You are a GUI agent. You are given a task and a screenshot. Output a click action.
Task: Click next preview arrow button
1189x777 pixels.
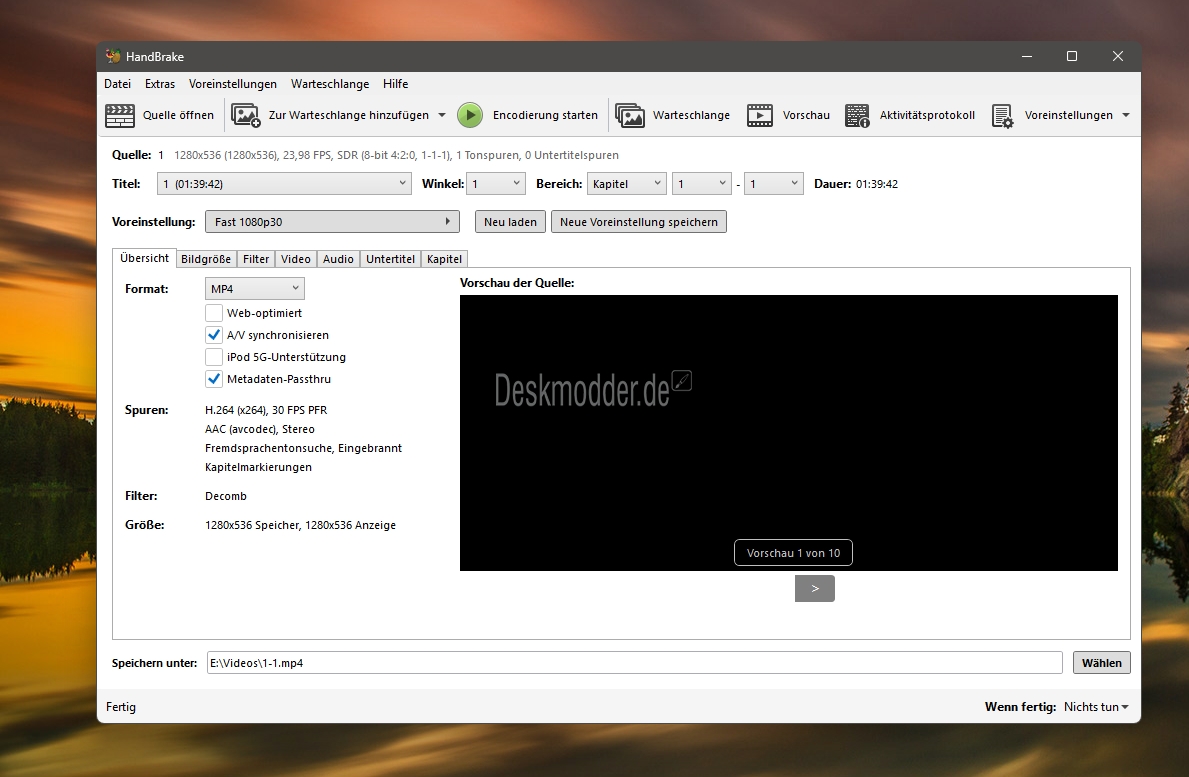click(x=814, y=589)
